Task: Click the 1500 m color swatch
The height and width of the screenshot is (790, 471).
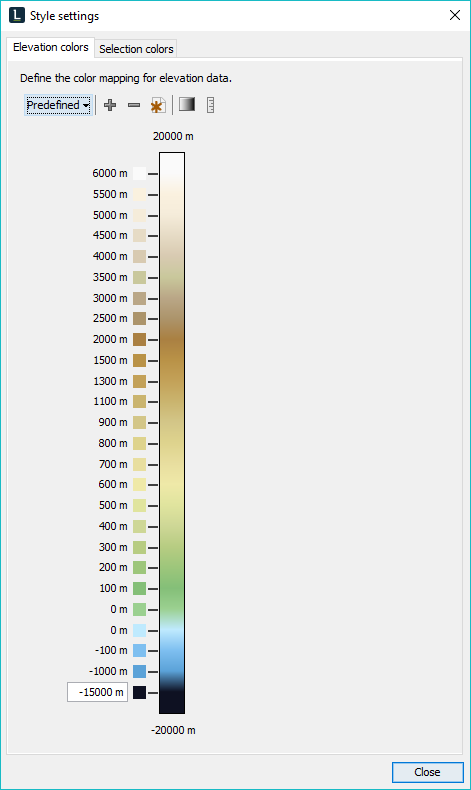Action: pyautogui.click(x=140, y=360)
